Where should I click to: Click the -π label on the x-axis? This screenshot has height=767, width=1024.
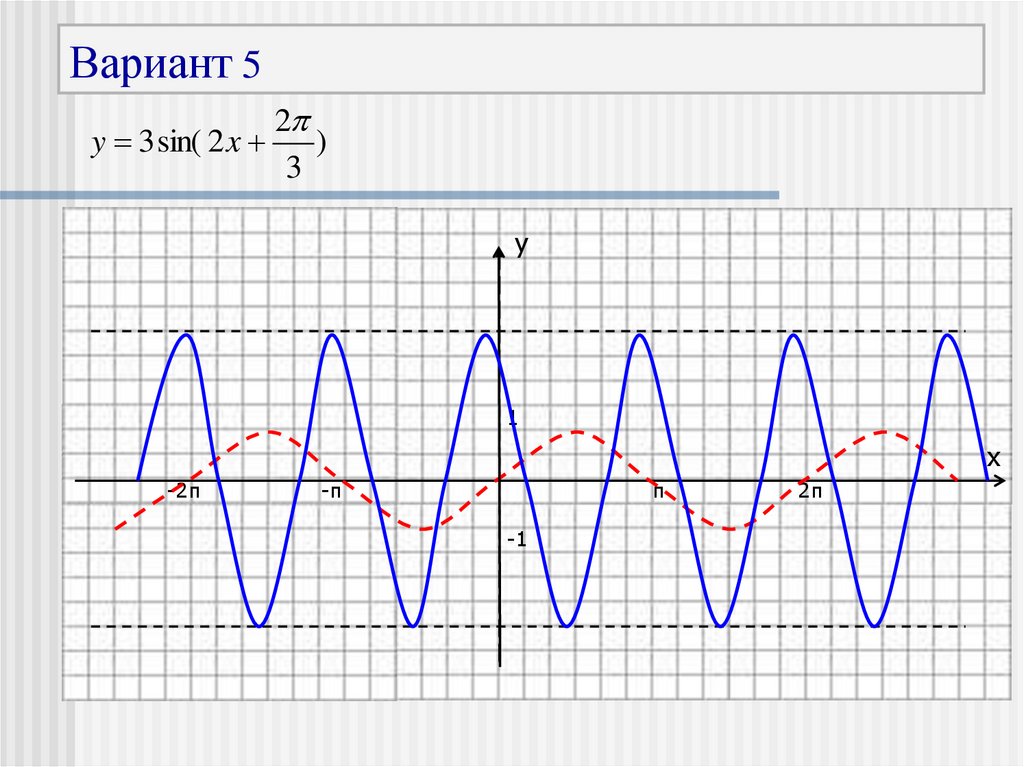point(331,491)
